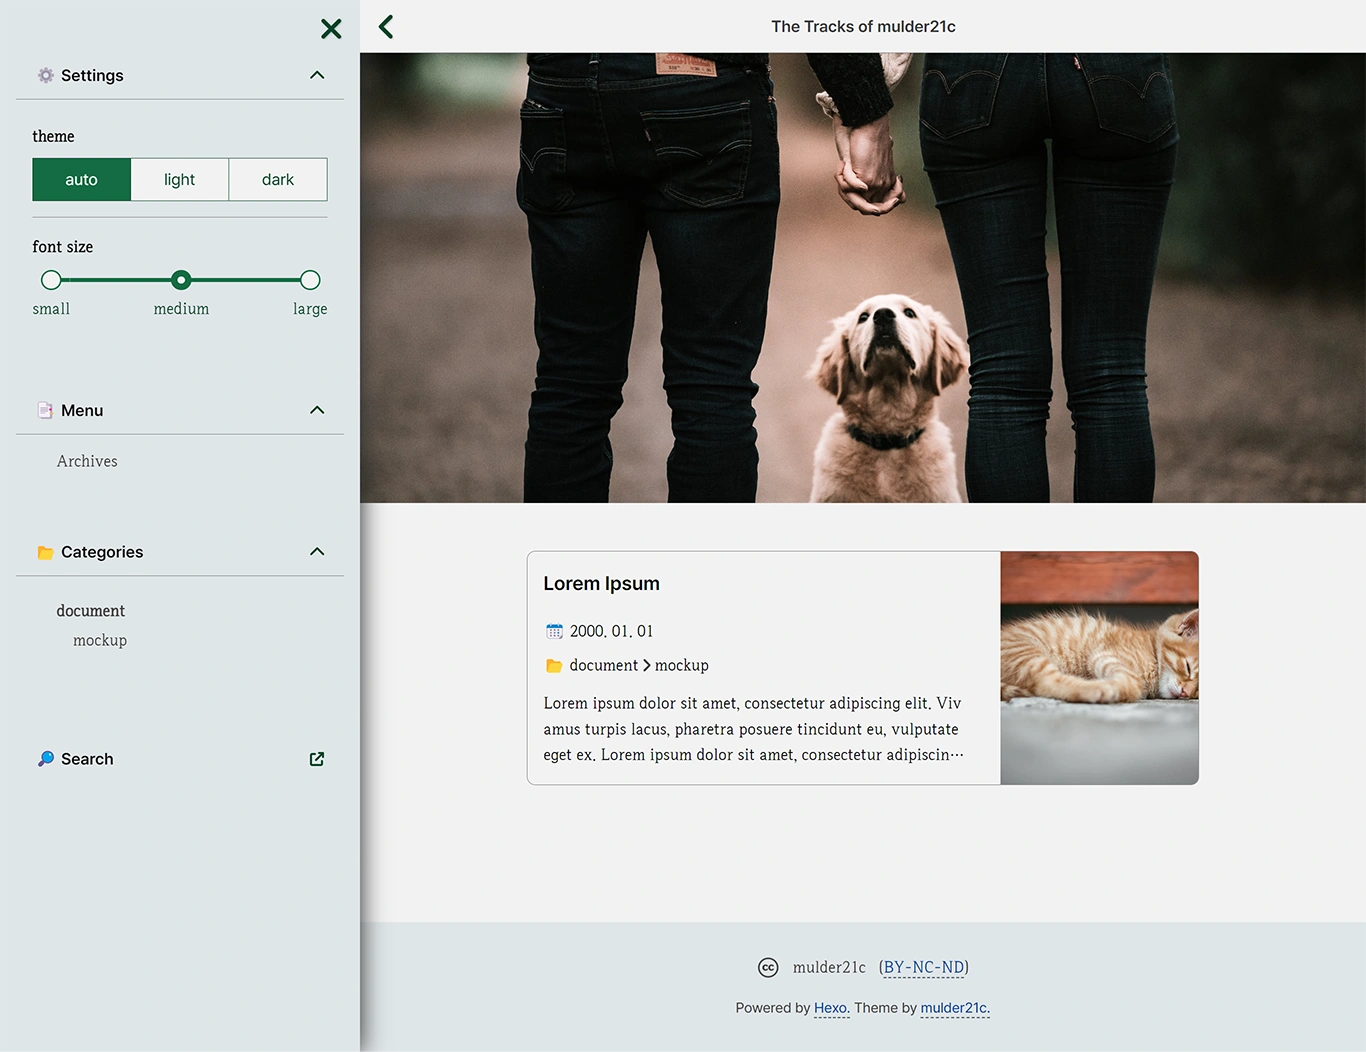Image resolution: width=1366 pixels, height=1052 pixels.
Task: Collapse the Categories section chevron
Action: pos(317,552)
